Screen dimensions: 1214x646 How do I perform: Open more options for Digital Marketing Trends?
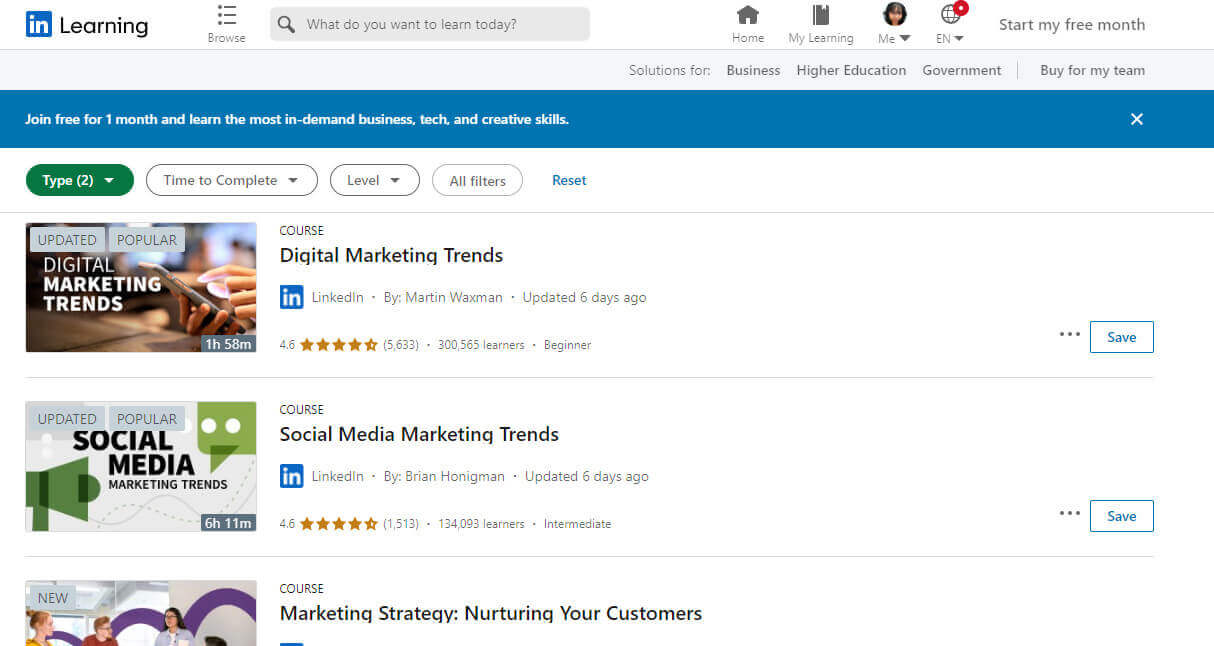click(1070, 334)
